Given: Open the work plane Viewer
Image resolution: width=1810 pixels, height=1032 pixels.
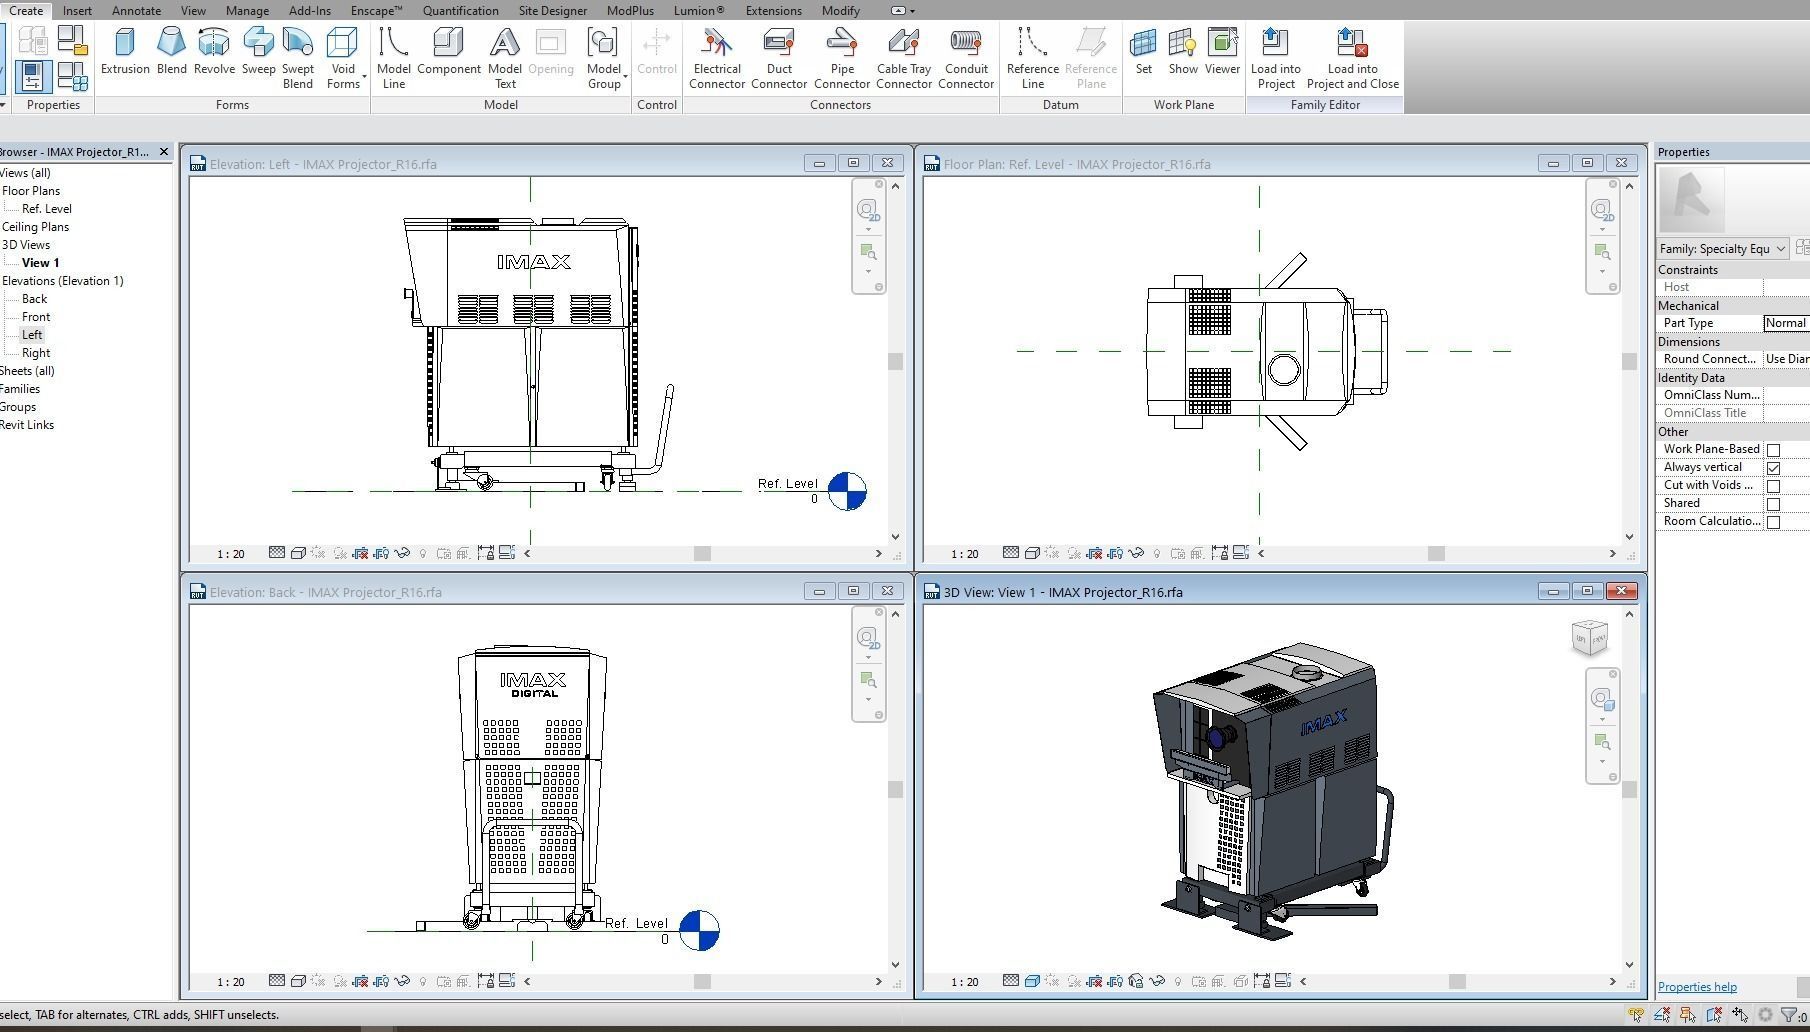Looking at the screenshot, I should [1222, 52].
